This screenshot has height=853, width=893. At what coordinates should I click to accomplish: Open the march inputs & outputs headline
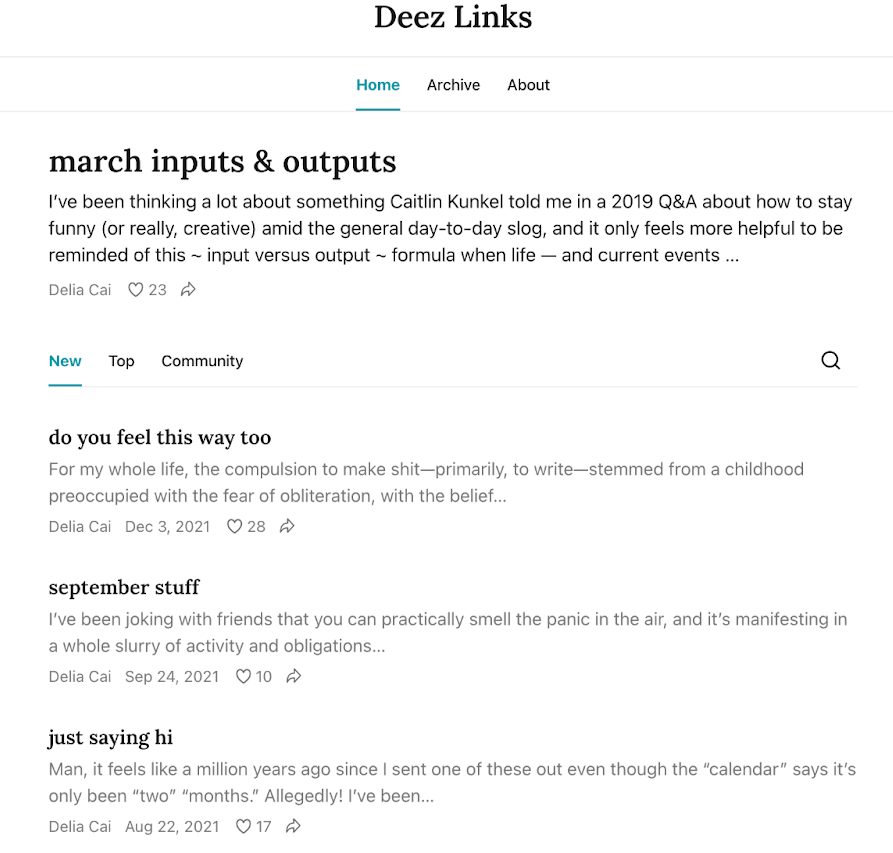click(222, 162)
